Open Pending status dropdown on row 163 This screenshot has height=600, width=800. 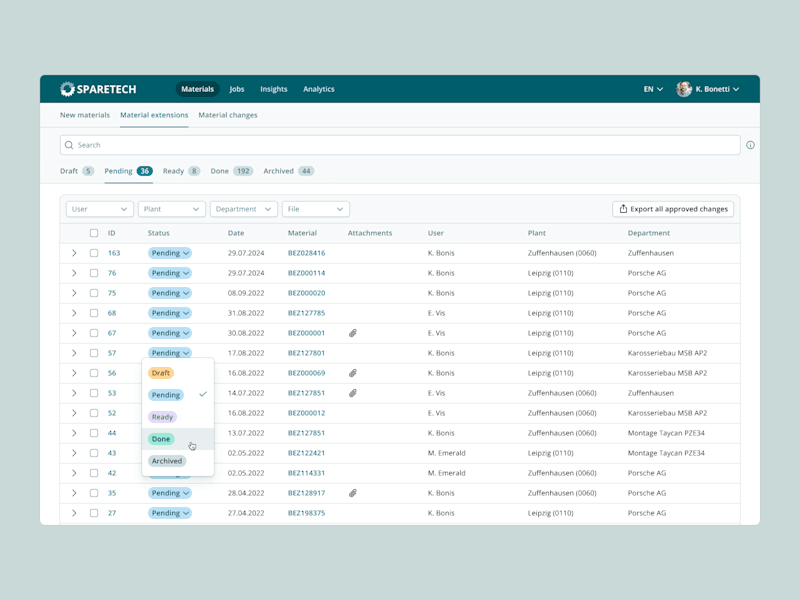[x=170, y=253]
